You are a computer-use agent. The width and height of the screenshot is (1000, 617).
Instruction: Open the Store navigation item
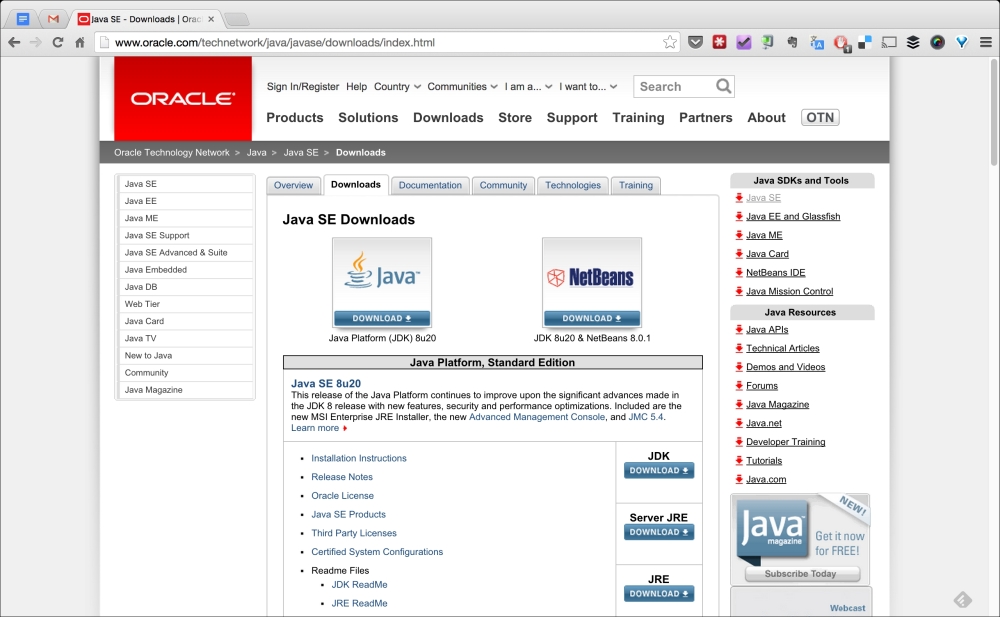point(515,117)
